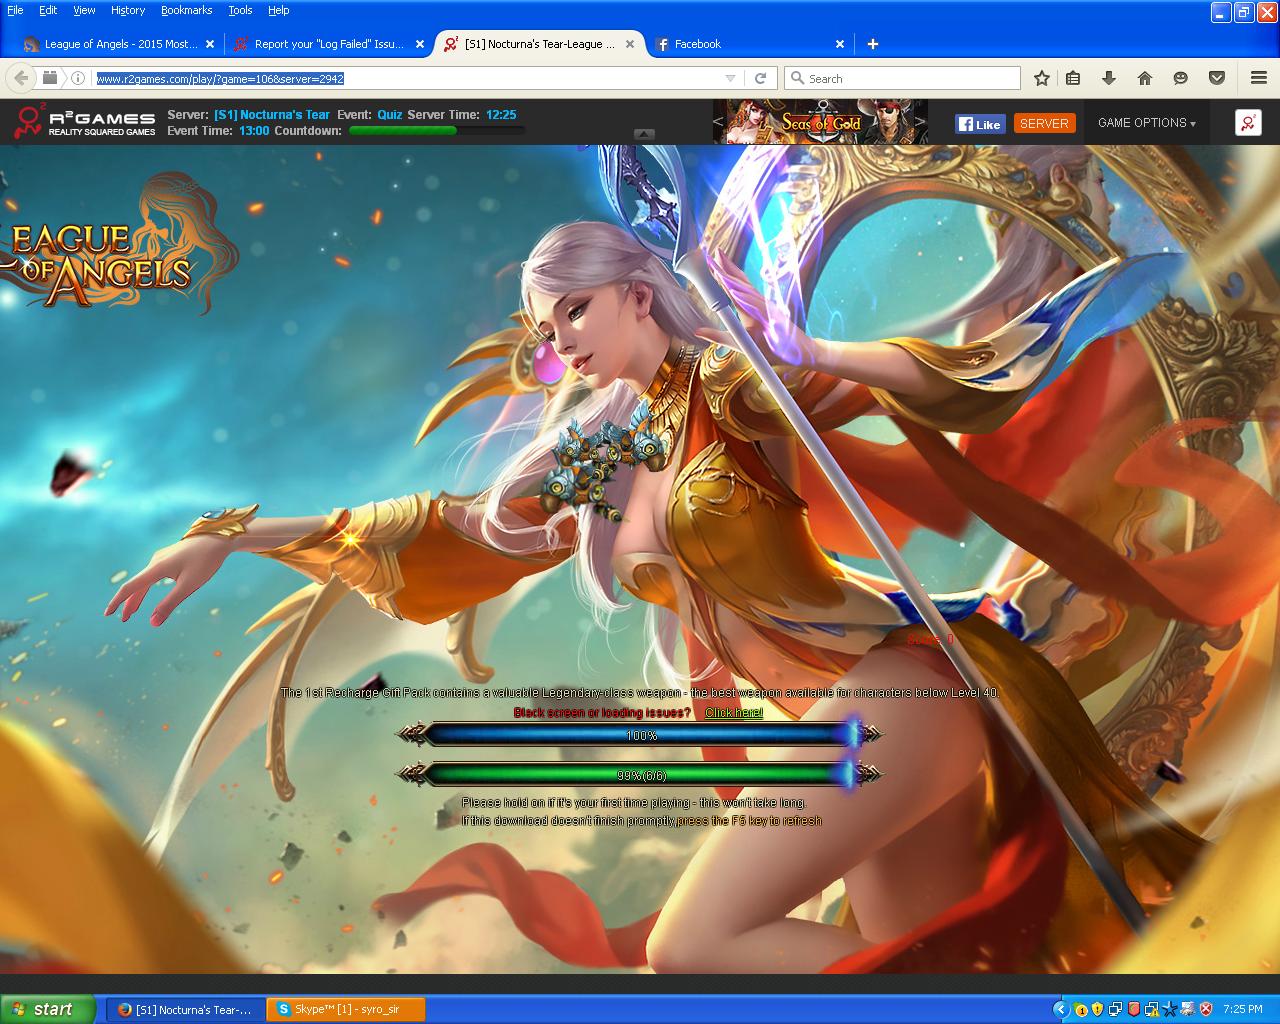Open Skype from the taskbar
This screenshot has width=1280, height=1024.
pyautogui.click(x=346, y=1009)
